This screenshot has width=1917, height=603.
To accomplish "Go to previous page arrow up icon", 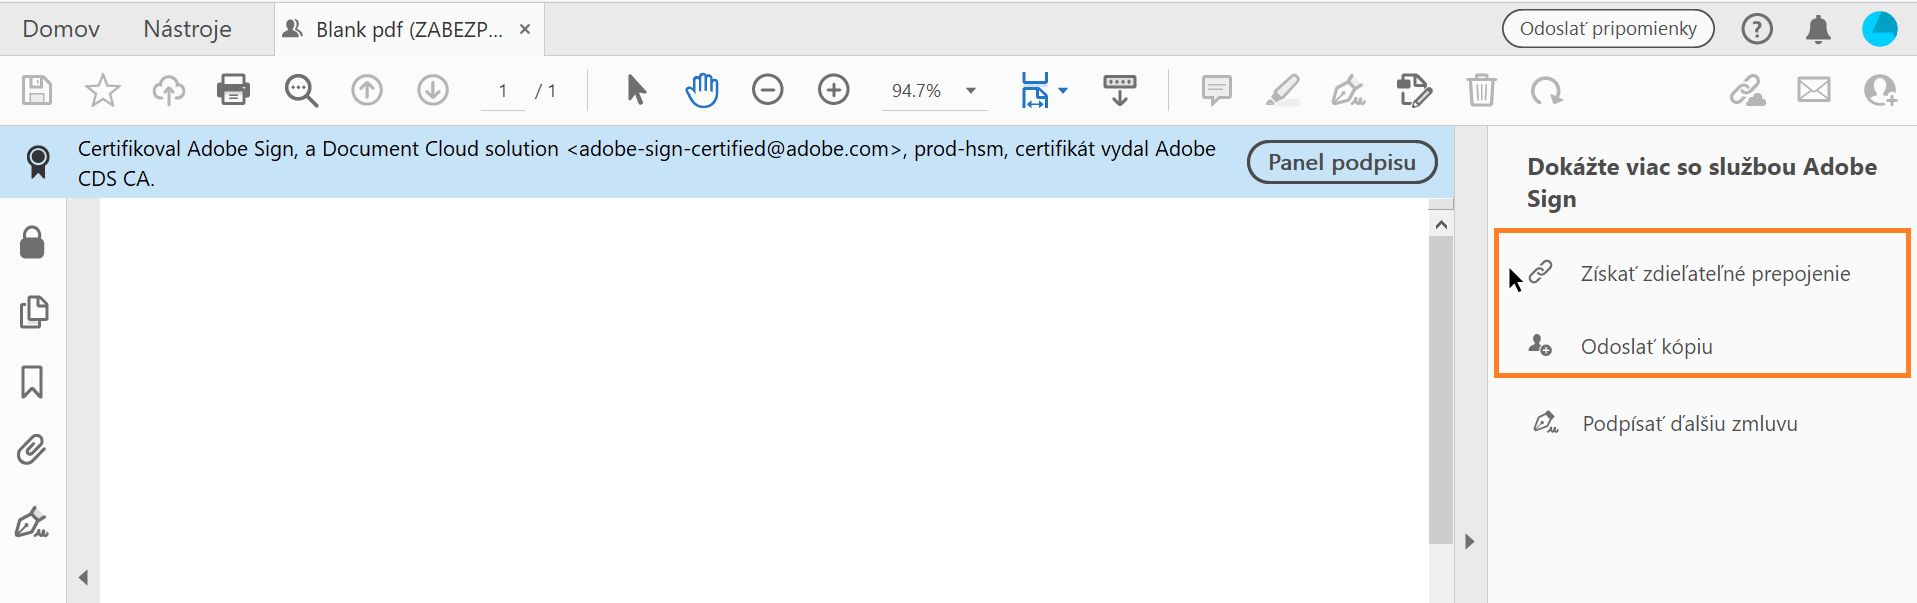I will pos(367,90).
